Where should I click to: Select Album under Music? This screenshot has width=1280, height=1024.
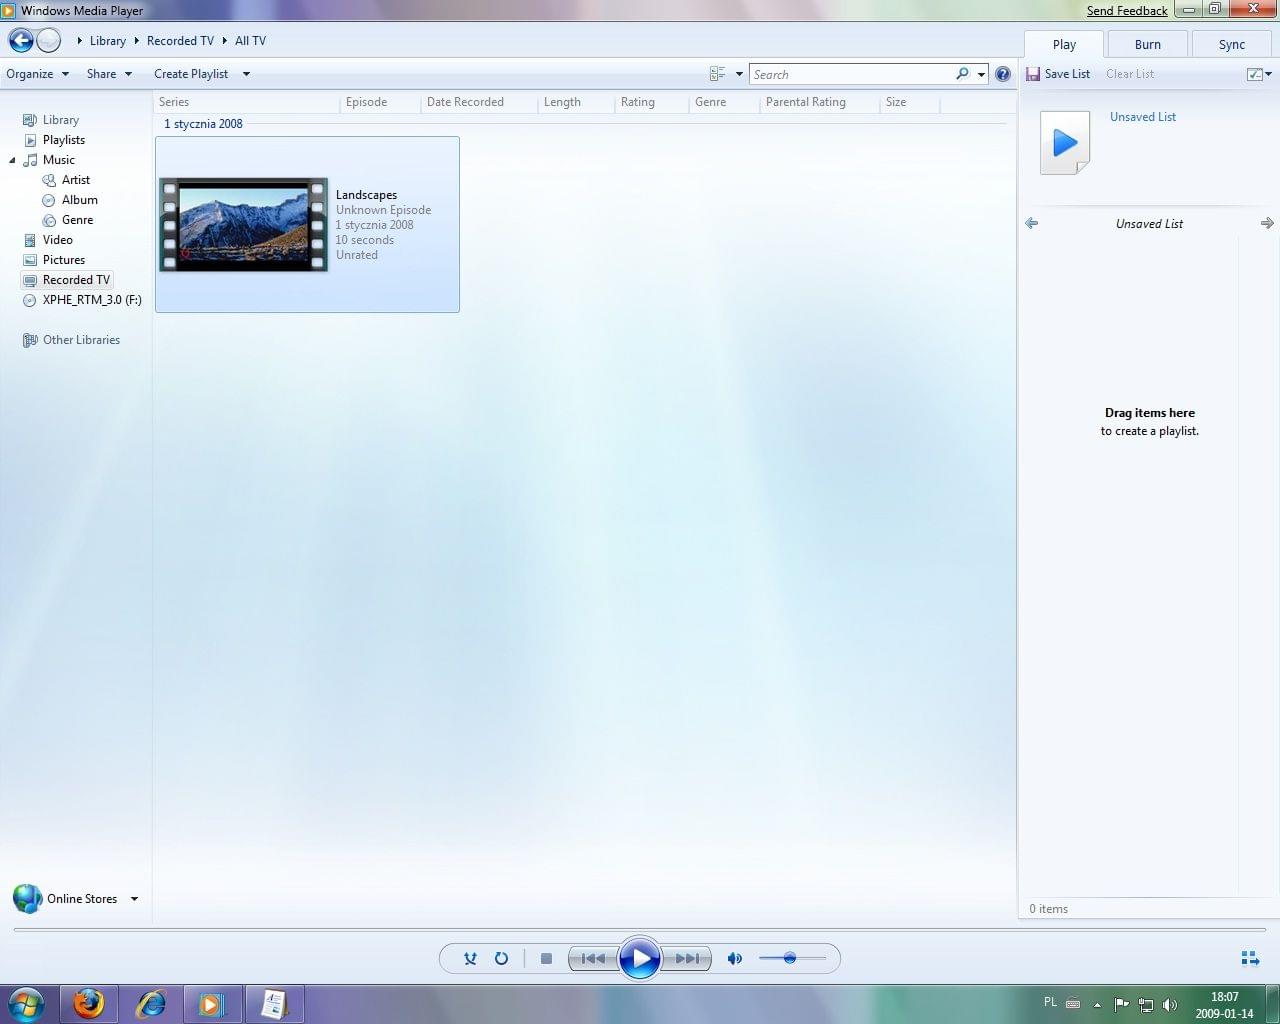79,200
